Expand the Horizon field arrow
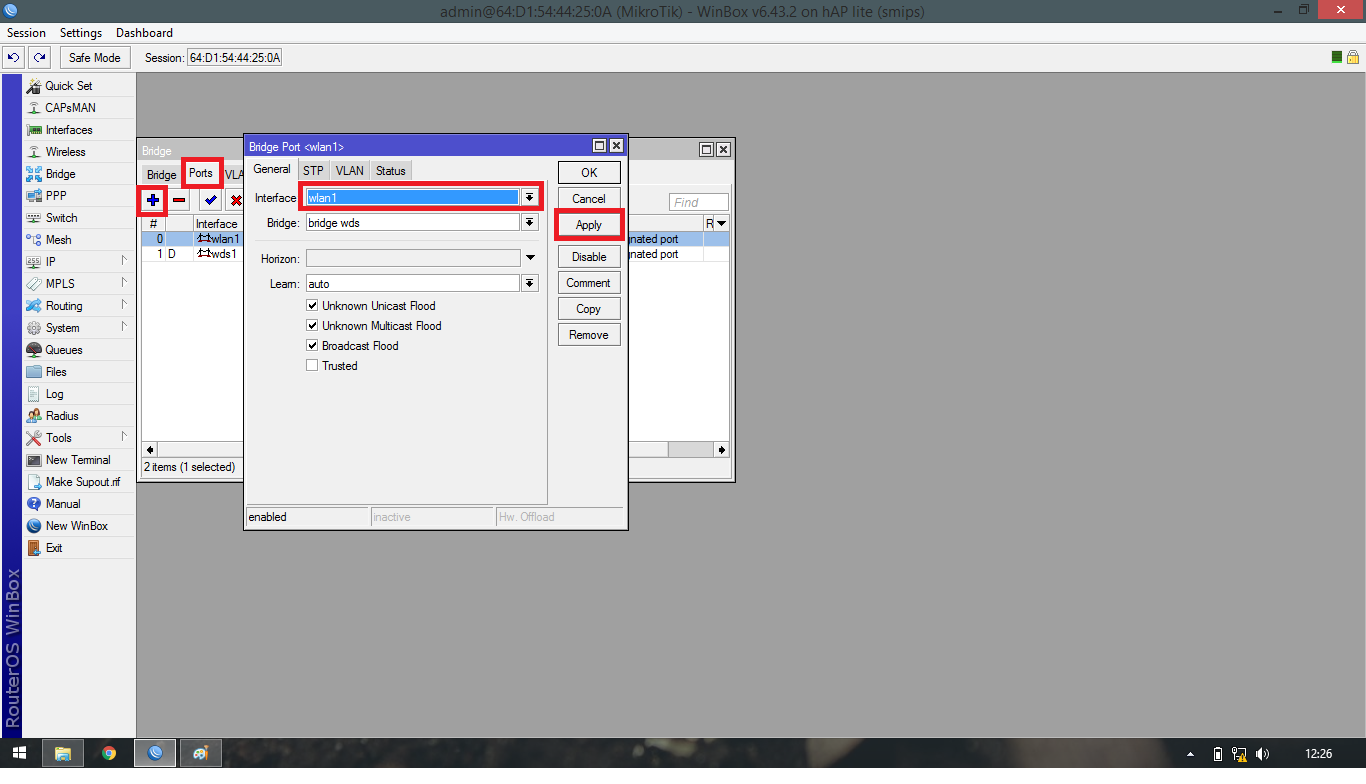The height and width of the screenshot is (784, 1366). (530, 259)
